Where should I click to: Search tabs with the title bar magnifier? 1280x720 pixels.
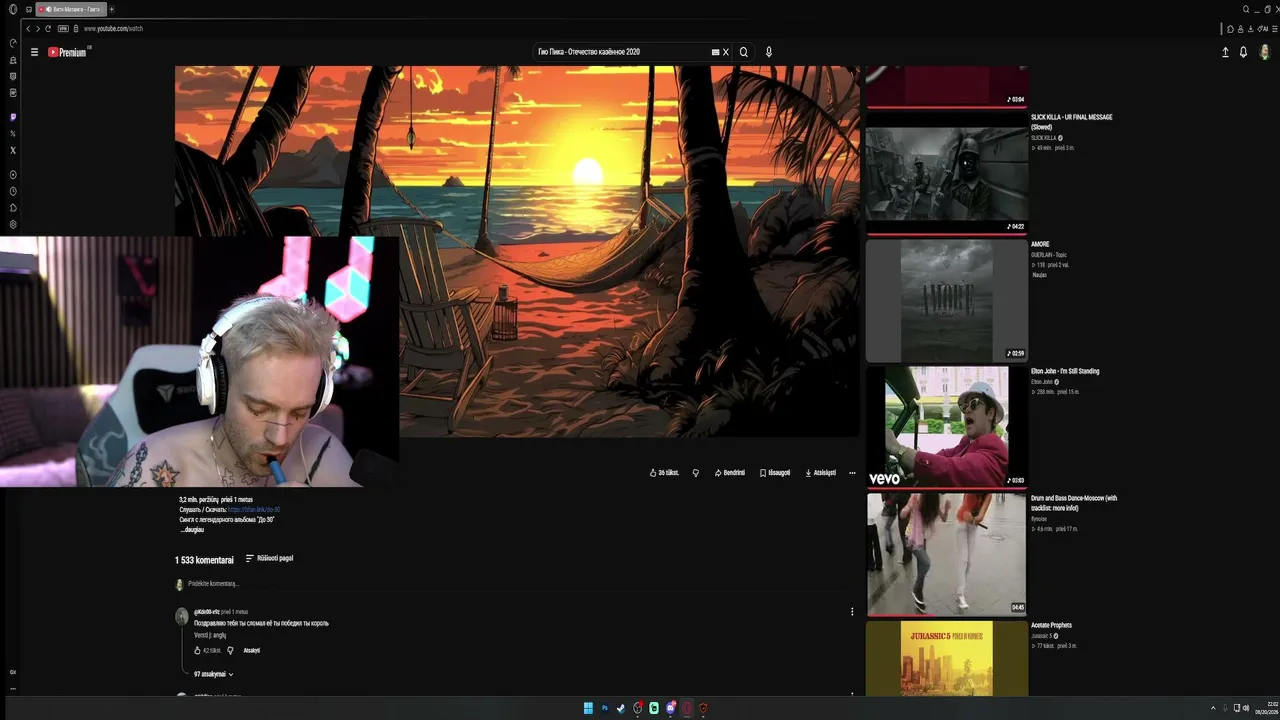point(1246,9)
